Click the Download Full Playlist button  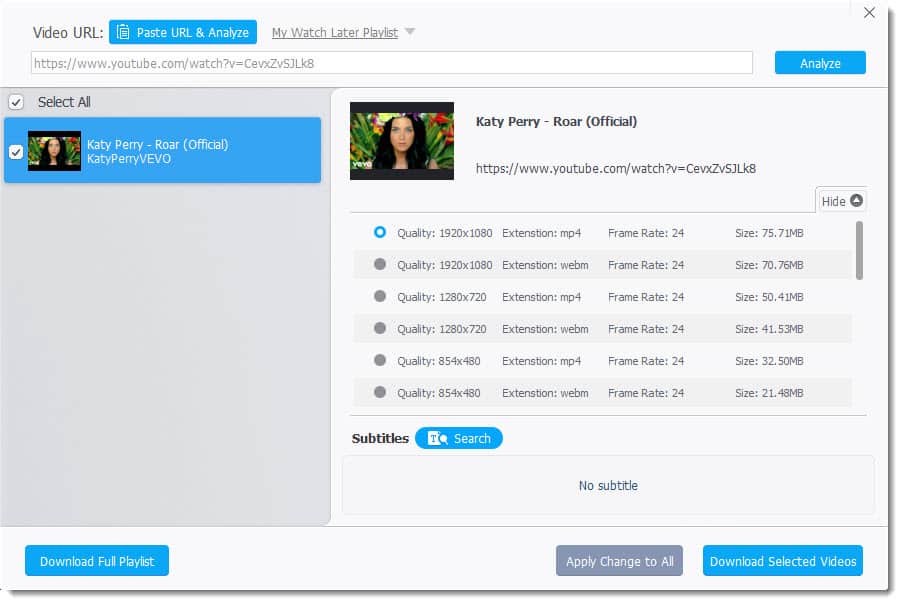pyautogui.click(x=97, y=561)
